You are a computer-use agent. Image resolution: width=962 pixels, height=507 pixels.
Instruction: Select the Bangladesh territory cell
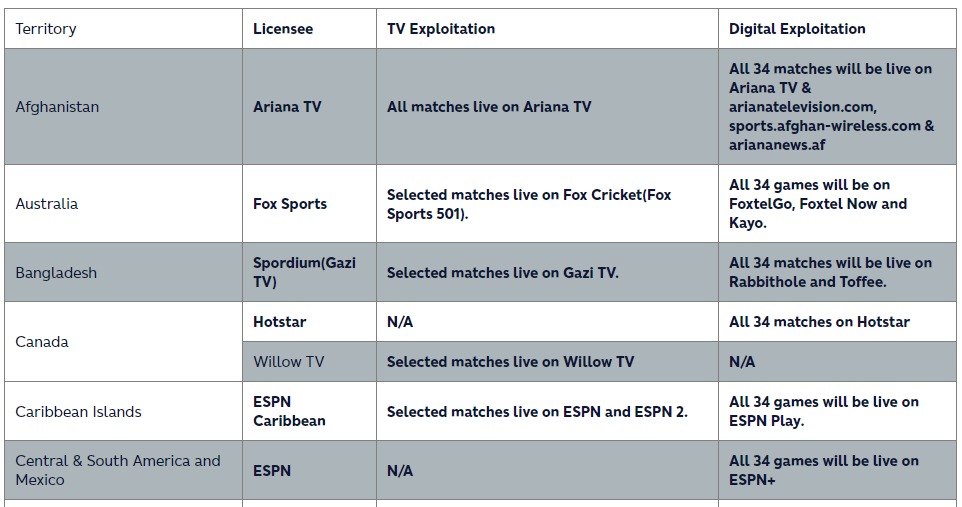point(56,273)
